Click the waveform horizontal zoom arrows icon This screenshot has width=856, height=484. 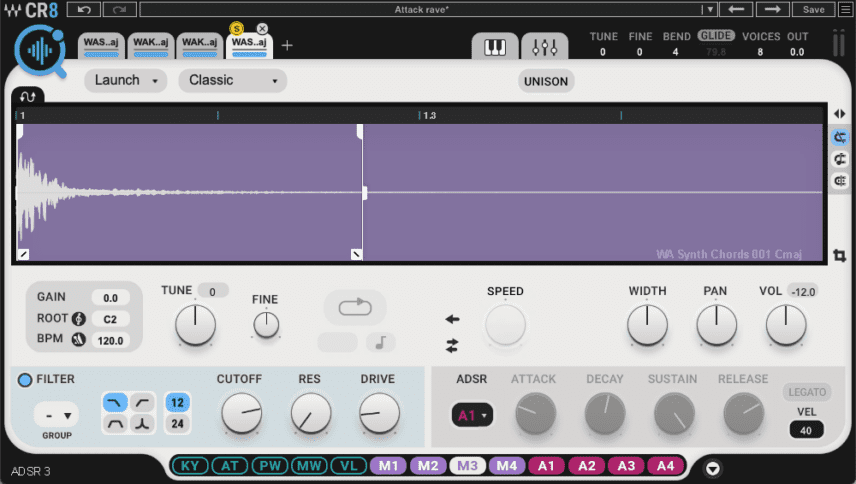[840, 114]
